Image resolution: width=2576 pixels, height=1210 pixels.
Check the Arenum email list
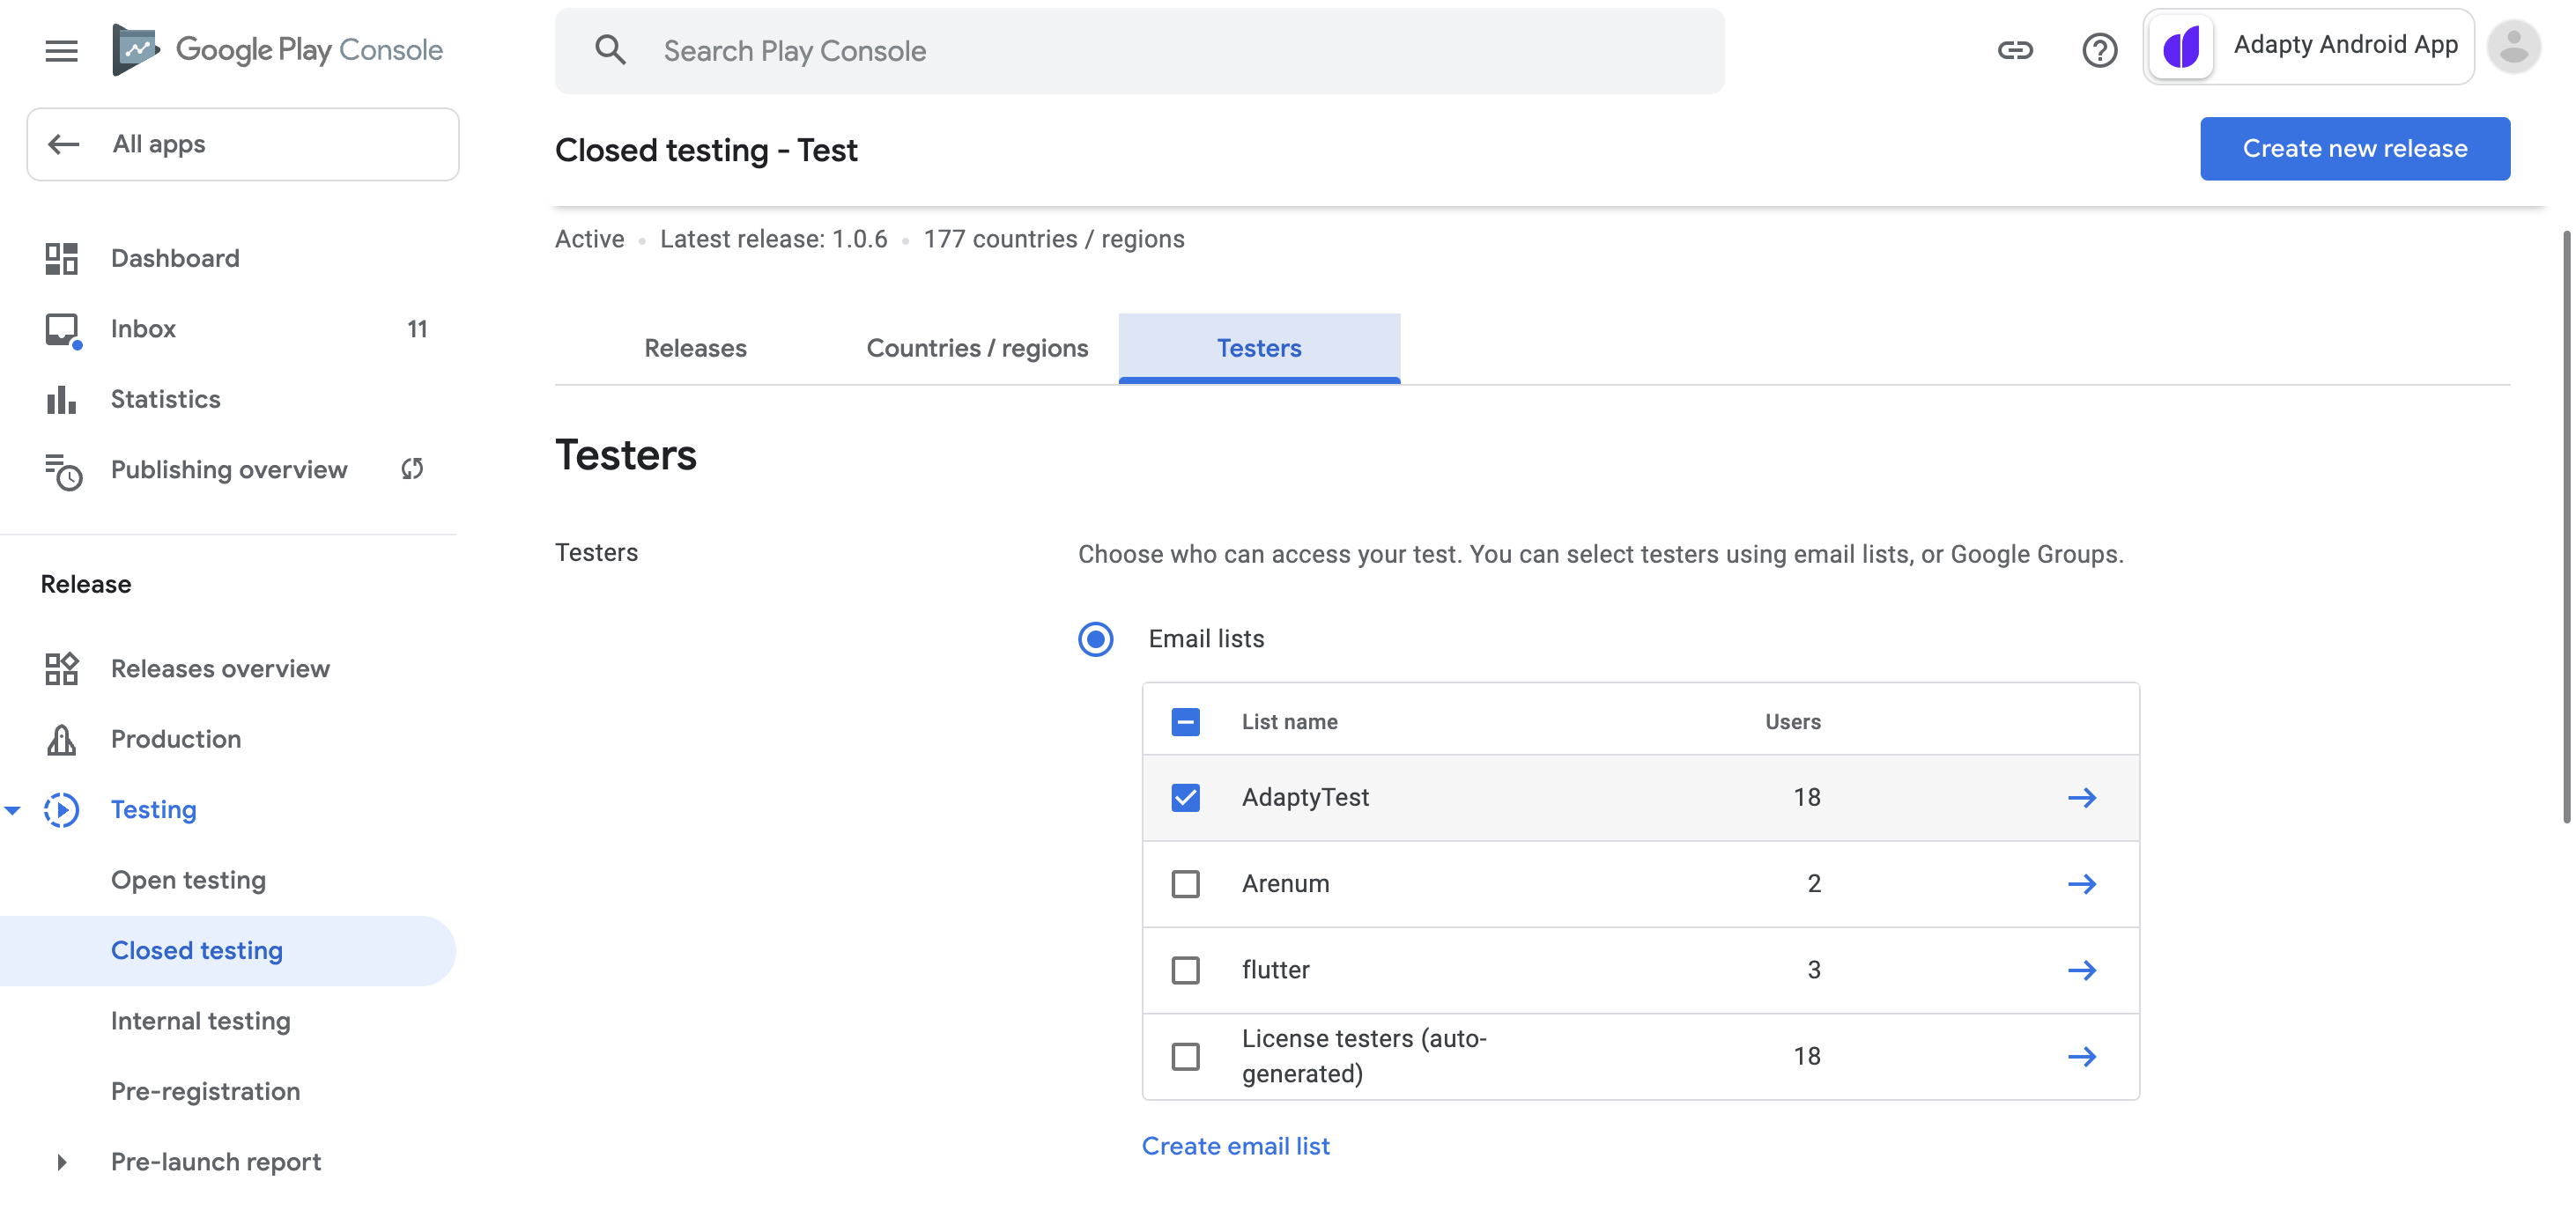pos(1185,884)
